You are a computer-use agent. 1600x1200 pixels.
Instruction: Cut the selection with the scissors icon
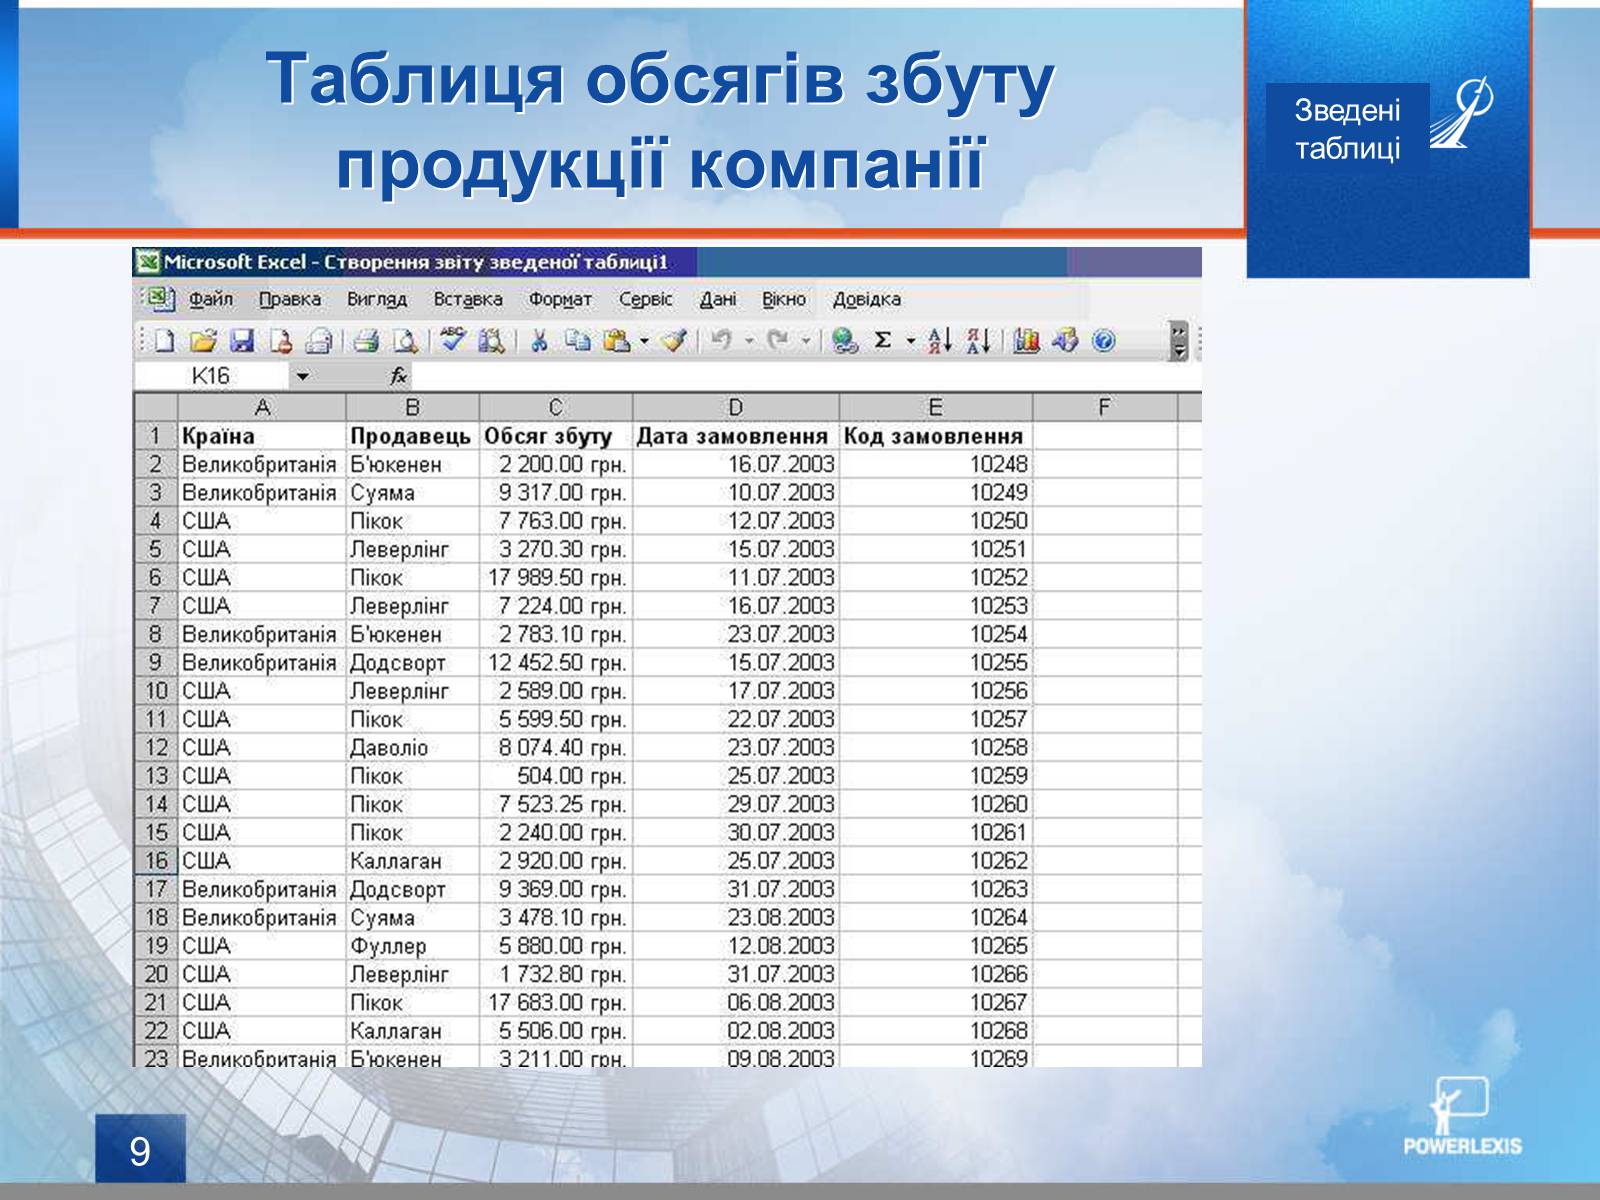click(539, 342)
